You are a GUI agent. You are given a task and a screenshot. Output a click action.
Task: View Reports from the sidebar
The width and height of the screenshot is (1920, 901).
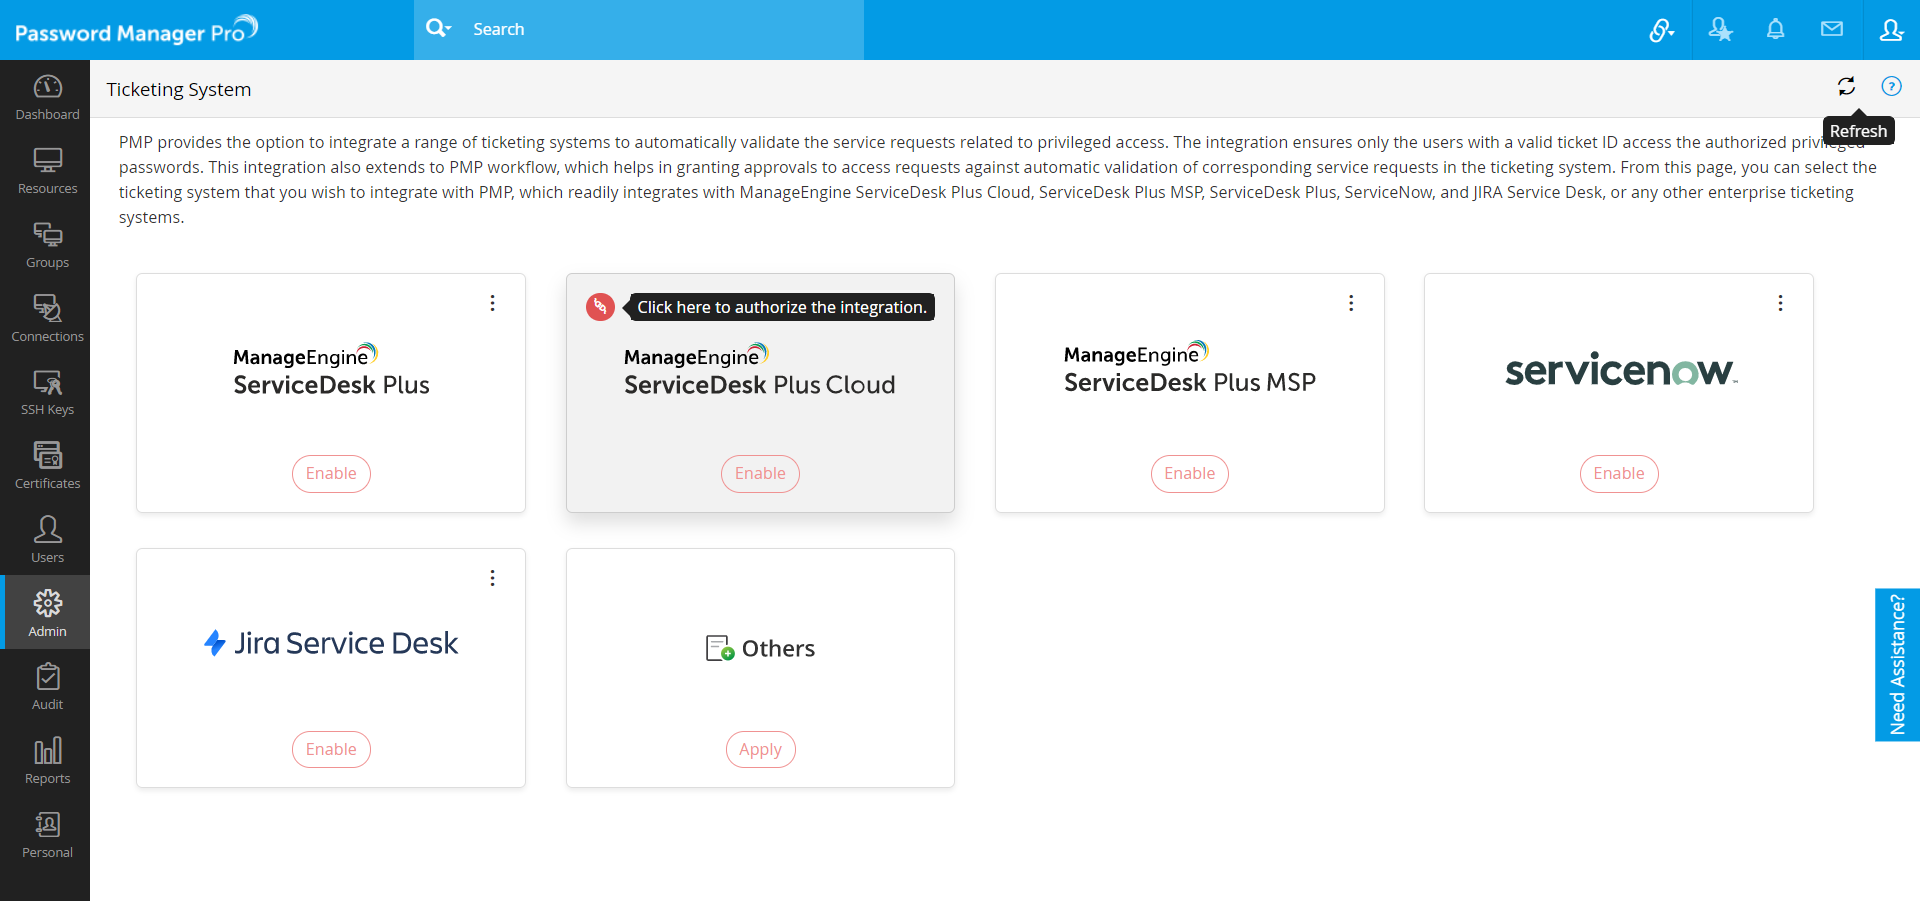(47, 761)
